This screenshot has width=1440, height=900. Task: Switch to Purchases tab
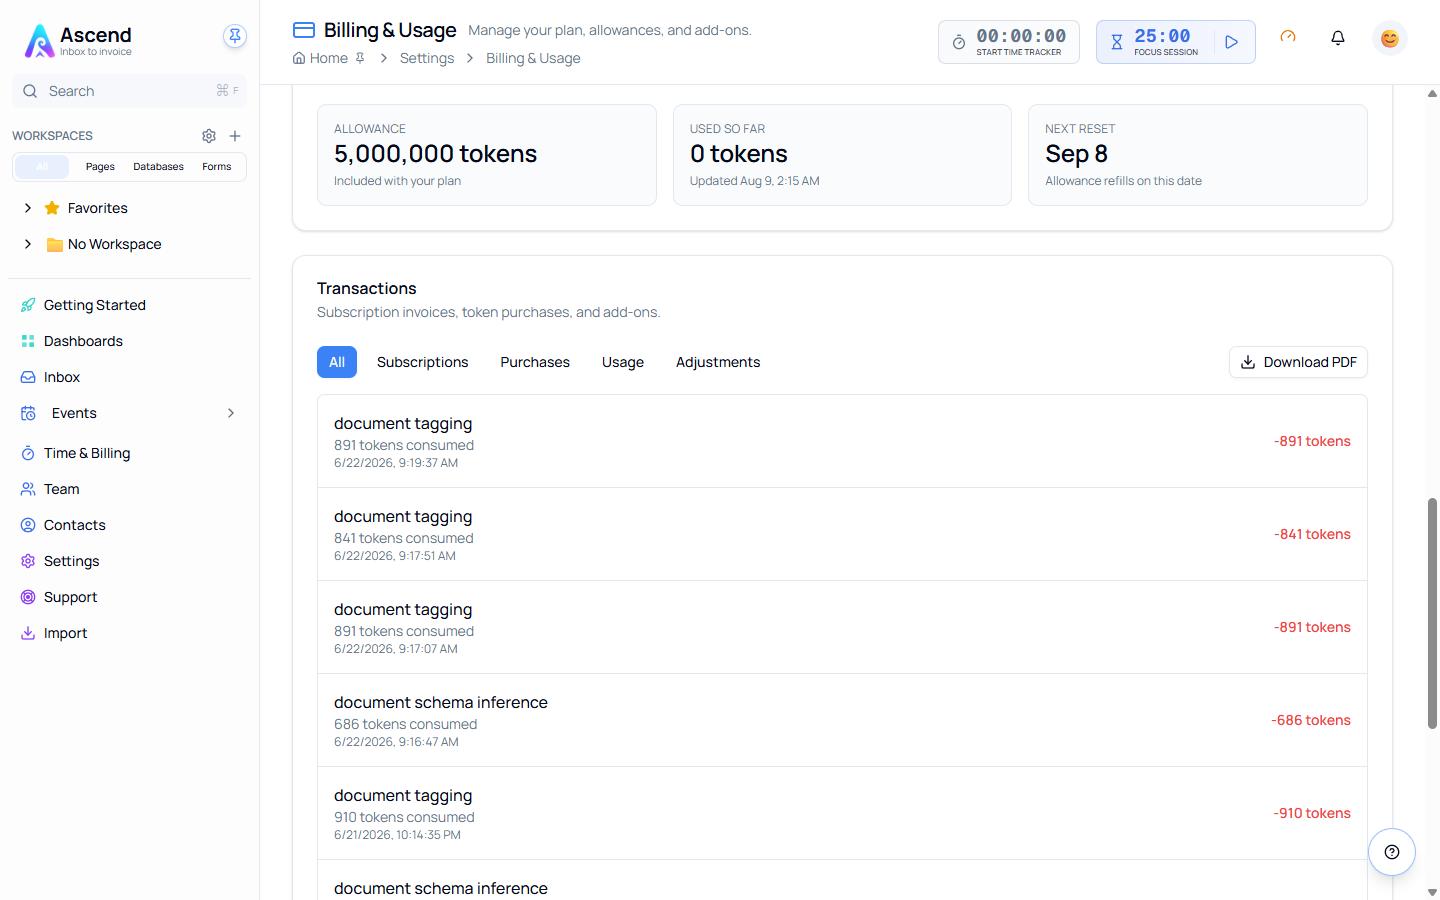(535, 362)
